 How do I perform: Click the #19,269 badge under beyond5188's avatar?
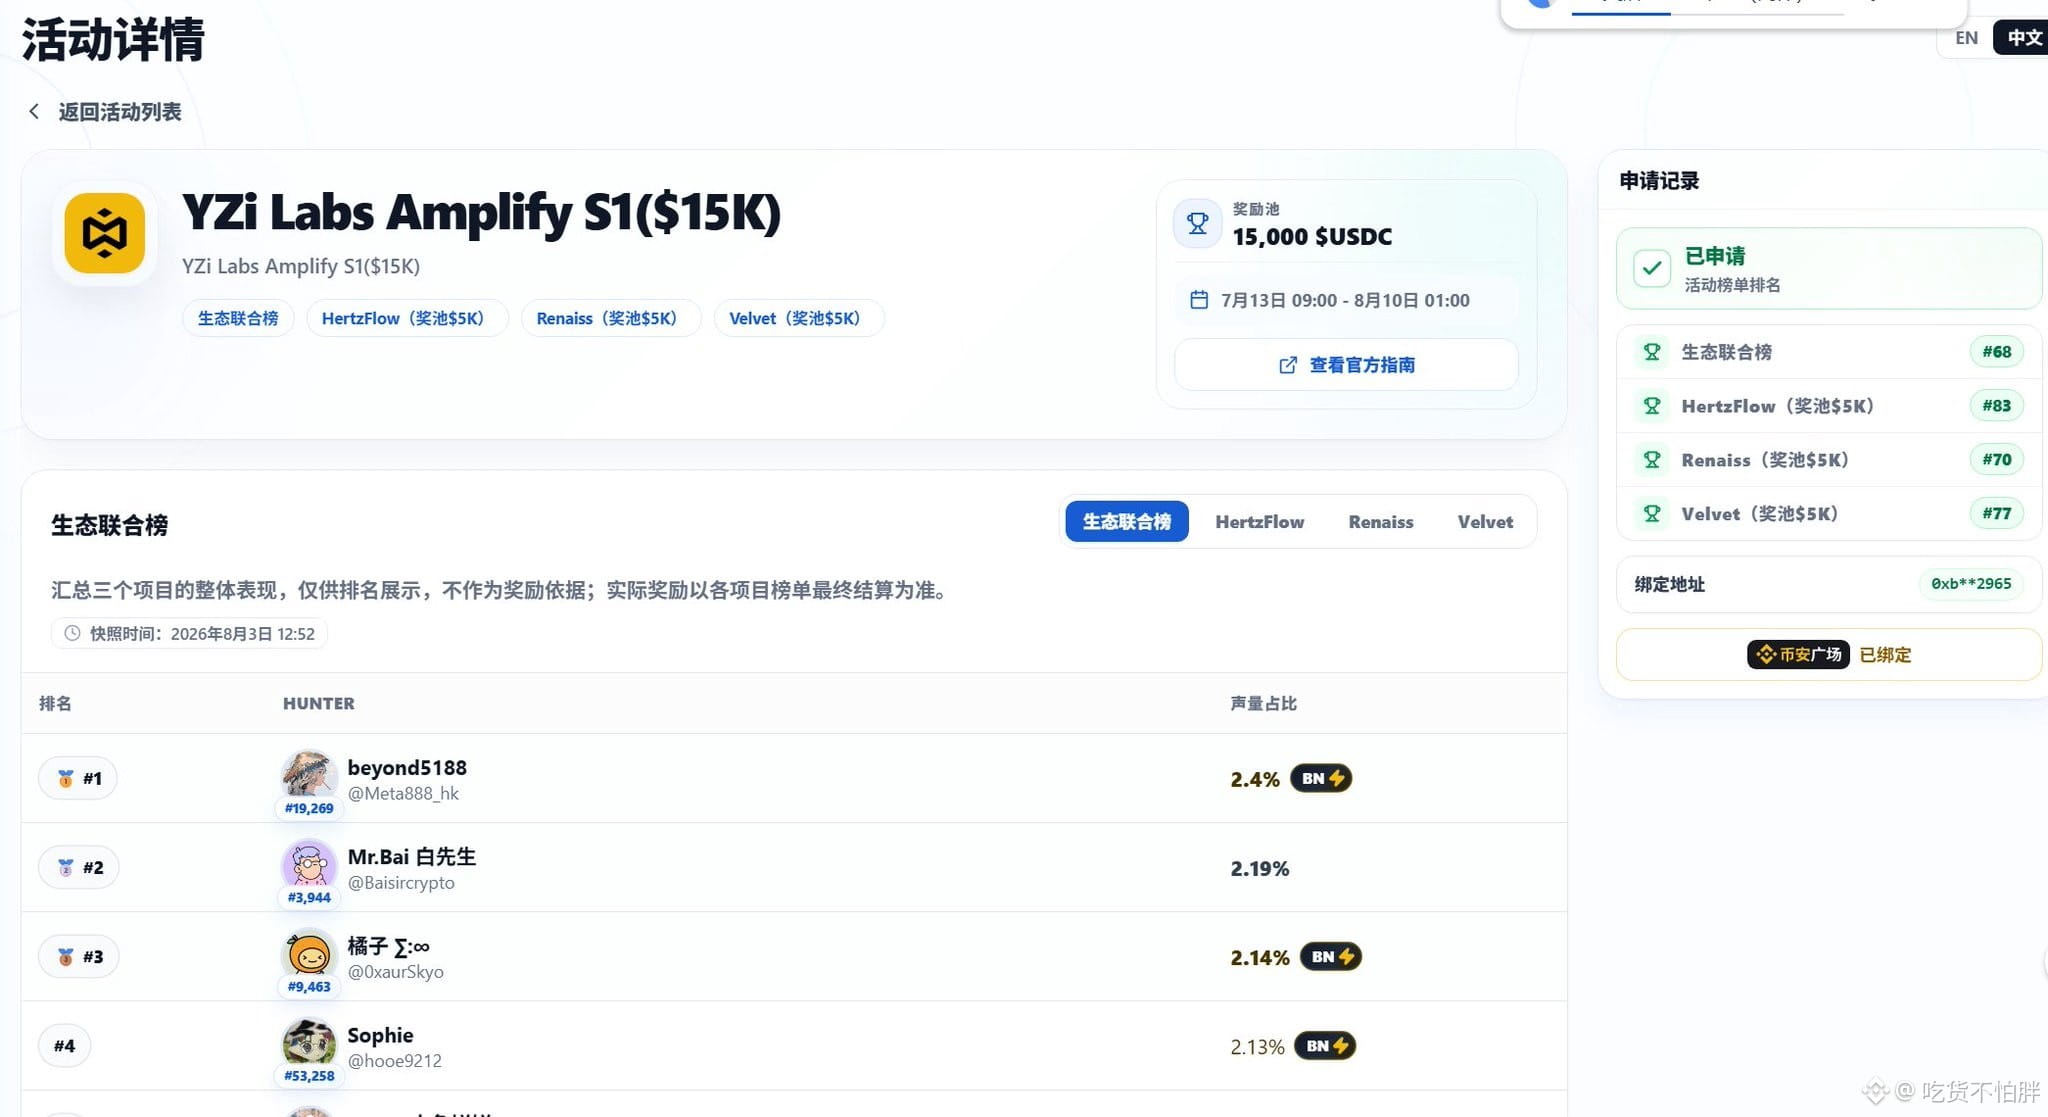tap(309, 808)
